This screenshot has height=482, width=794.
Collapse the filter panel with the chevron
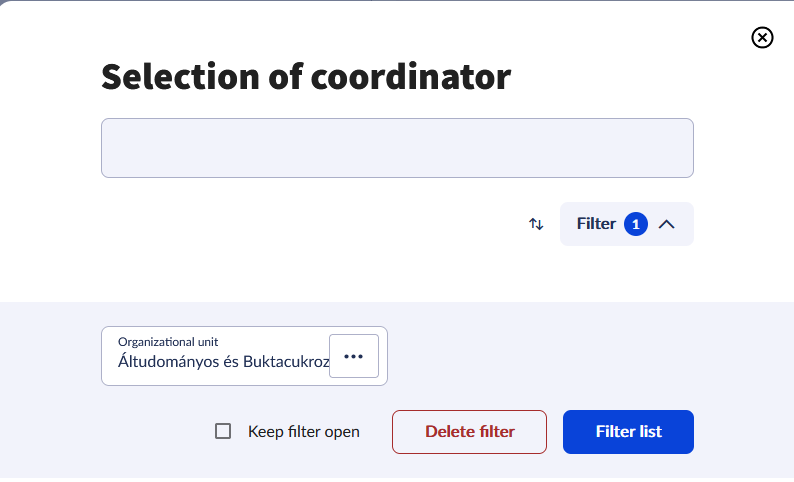[667, 224]
